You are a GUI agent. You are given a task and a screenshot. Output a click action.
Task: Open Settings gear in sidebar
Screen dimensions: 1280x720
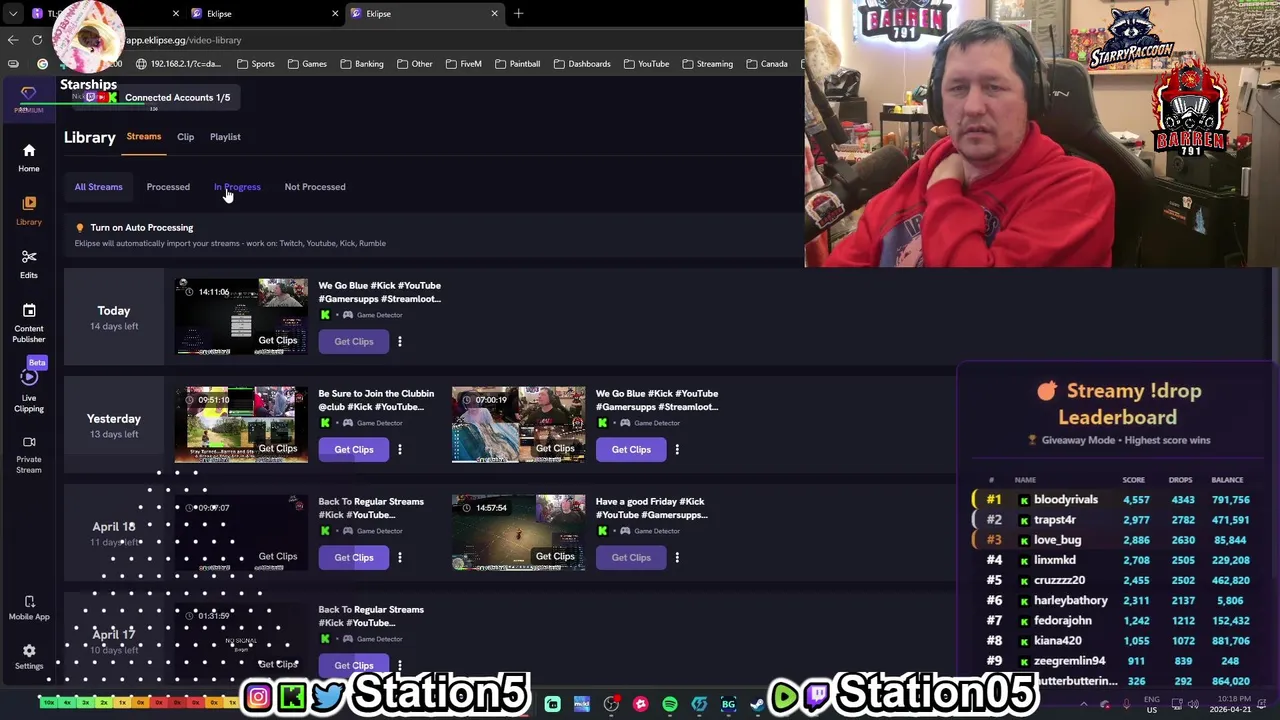(x=29, y=657)
